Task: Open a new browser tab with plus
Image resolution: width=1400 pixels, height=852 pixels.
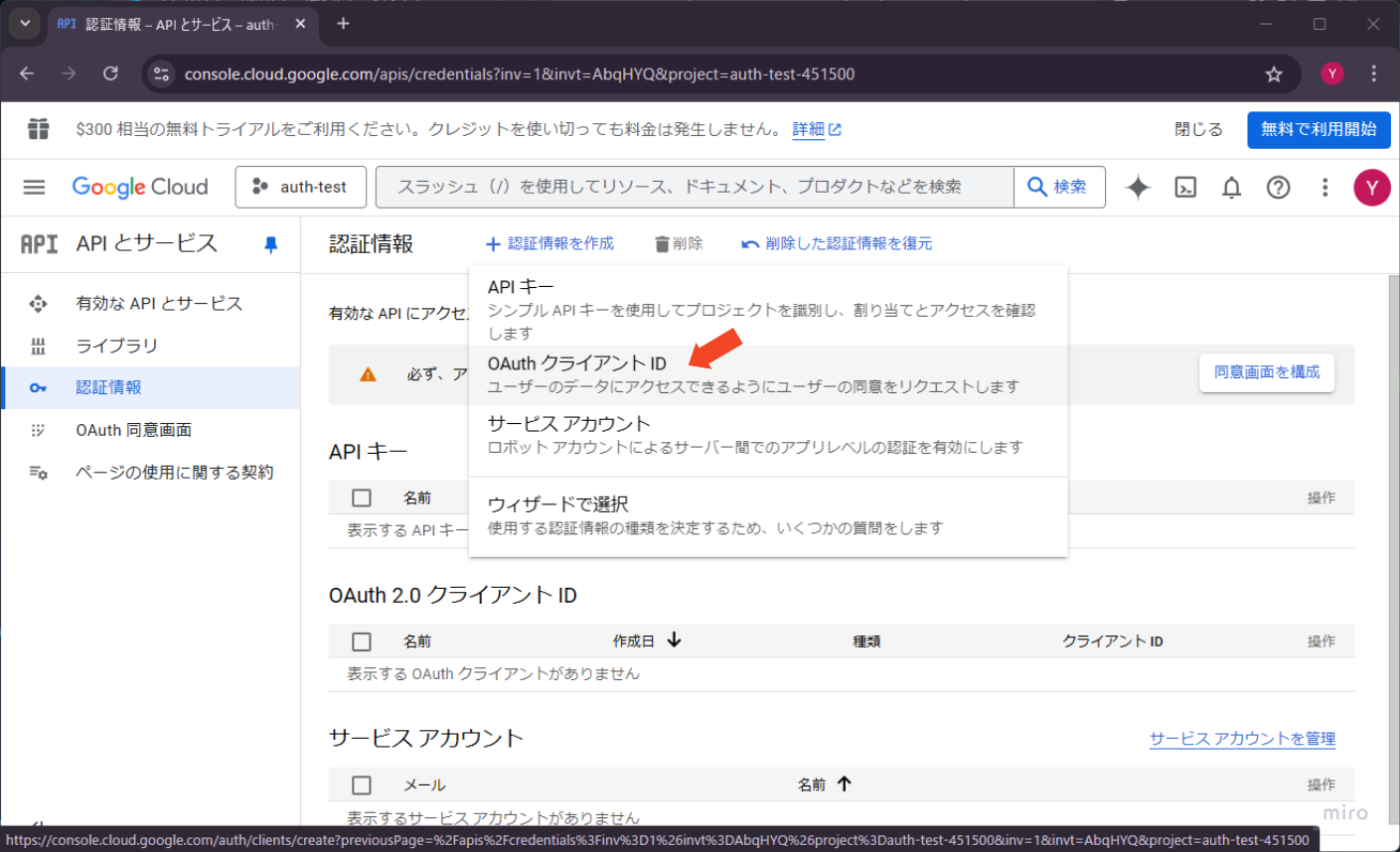Action: click(343, 23)
